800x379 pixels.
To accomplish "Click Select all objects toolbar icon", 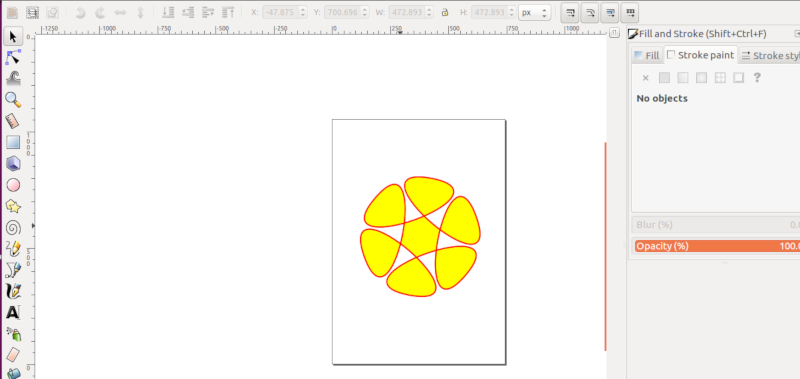I will (x=12, y=13).
